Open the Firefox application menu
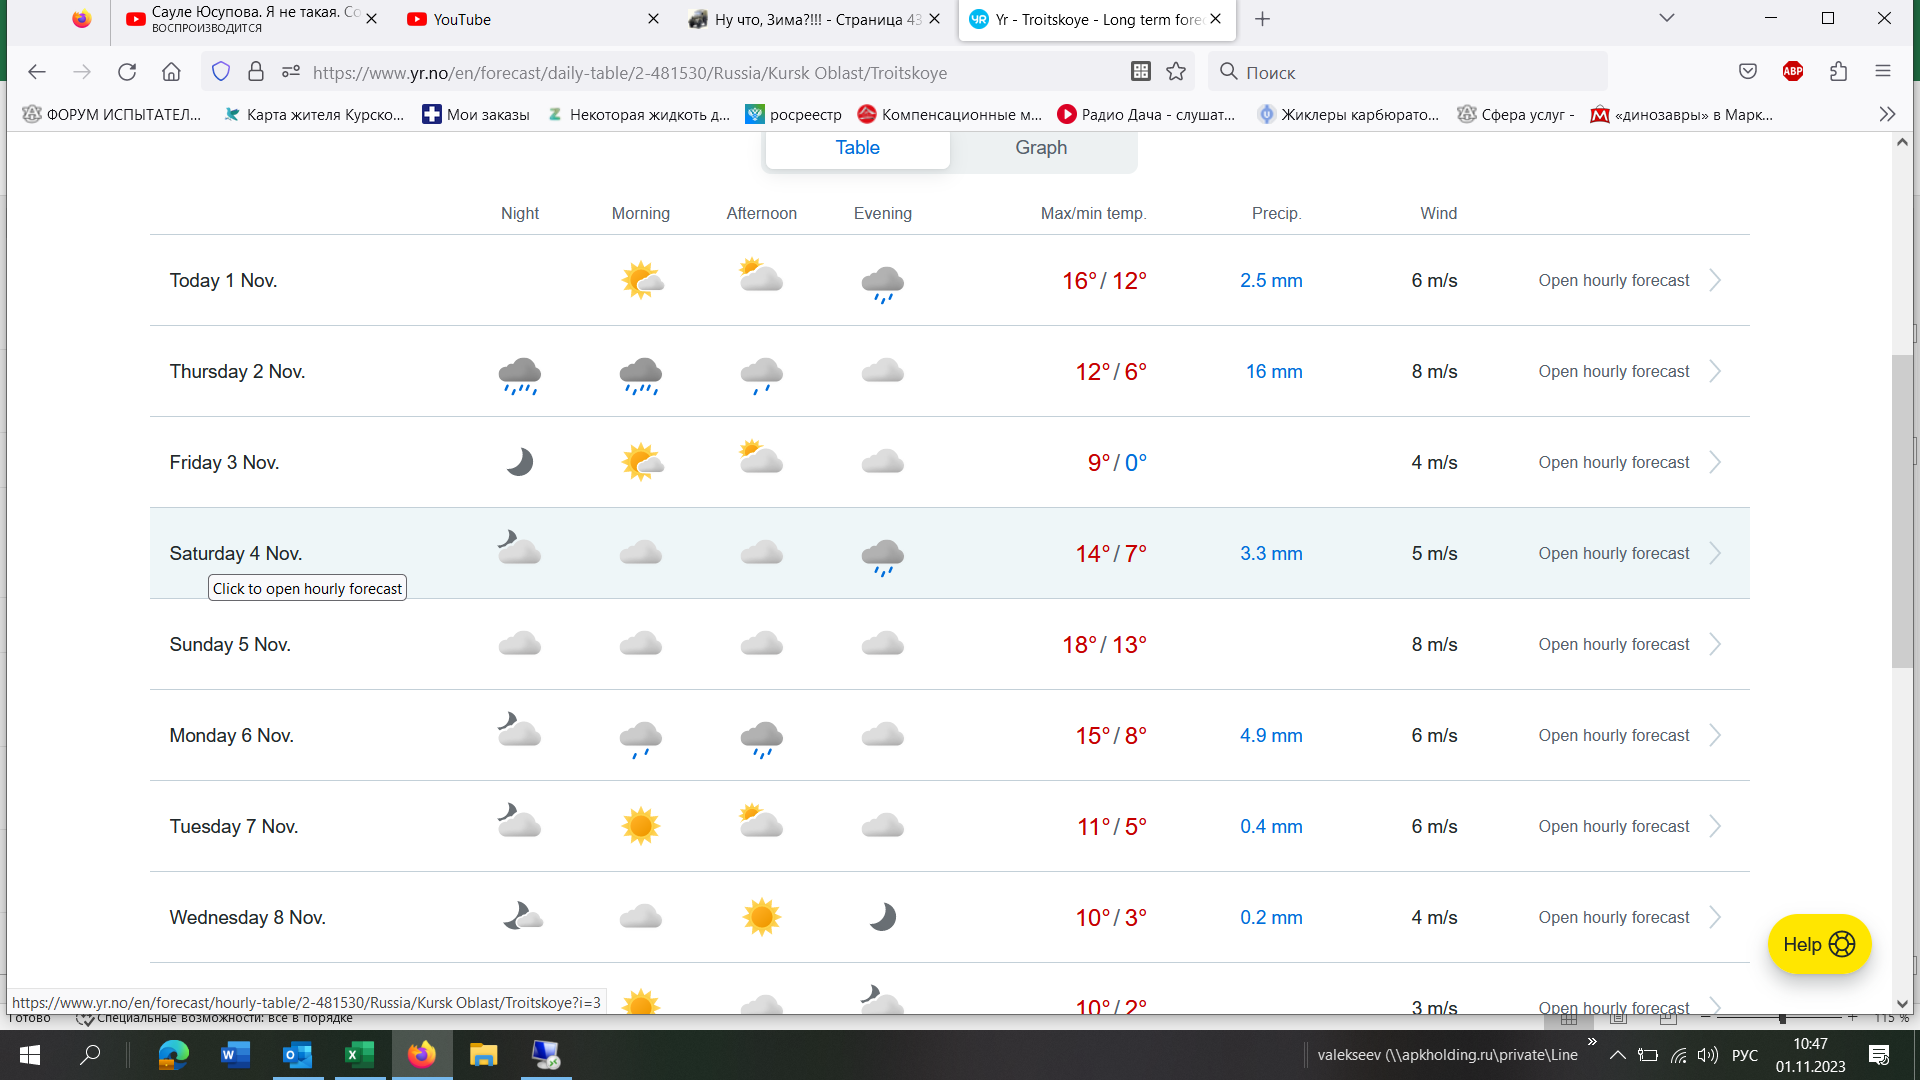Screen dimensions: 1920x1080 click(1883, 72)
